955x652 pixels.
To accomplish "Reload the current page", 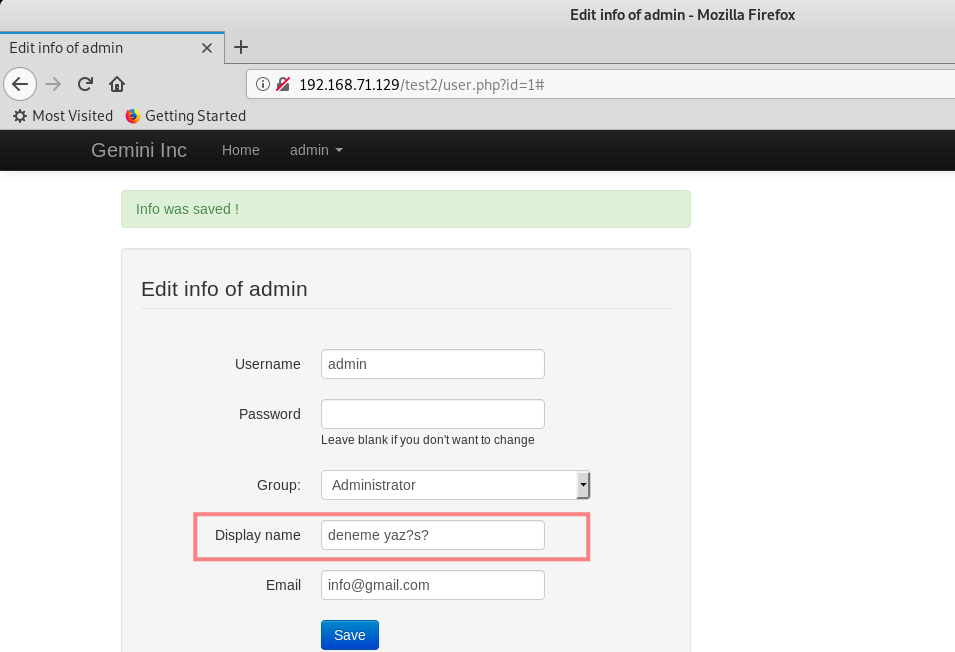I will tap(86, 84).
